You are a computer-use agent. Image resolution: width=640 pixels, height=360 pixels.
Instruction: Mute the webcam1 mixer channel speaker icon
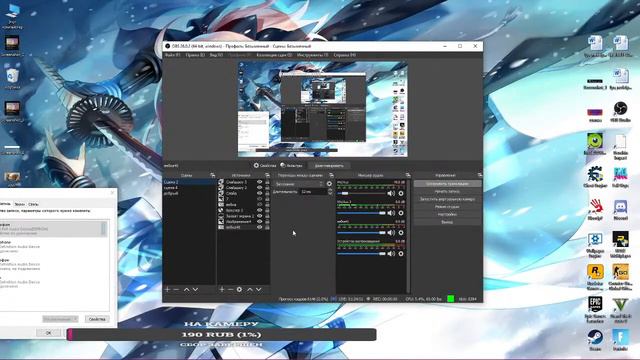[391, 233]
